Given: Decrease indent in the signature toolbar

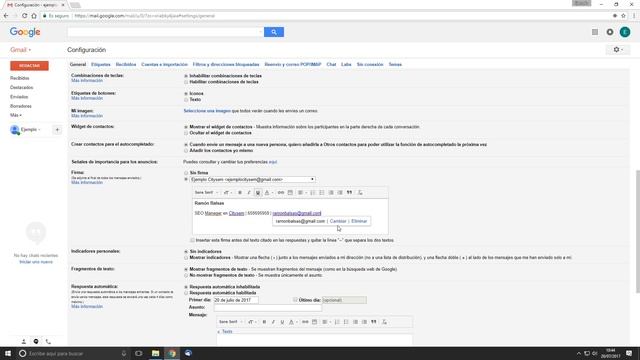Looking at the screenshot, I should (331, 192).
